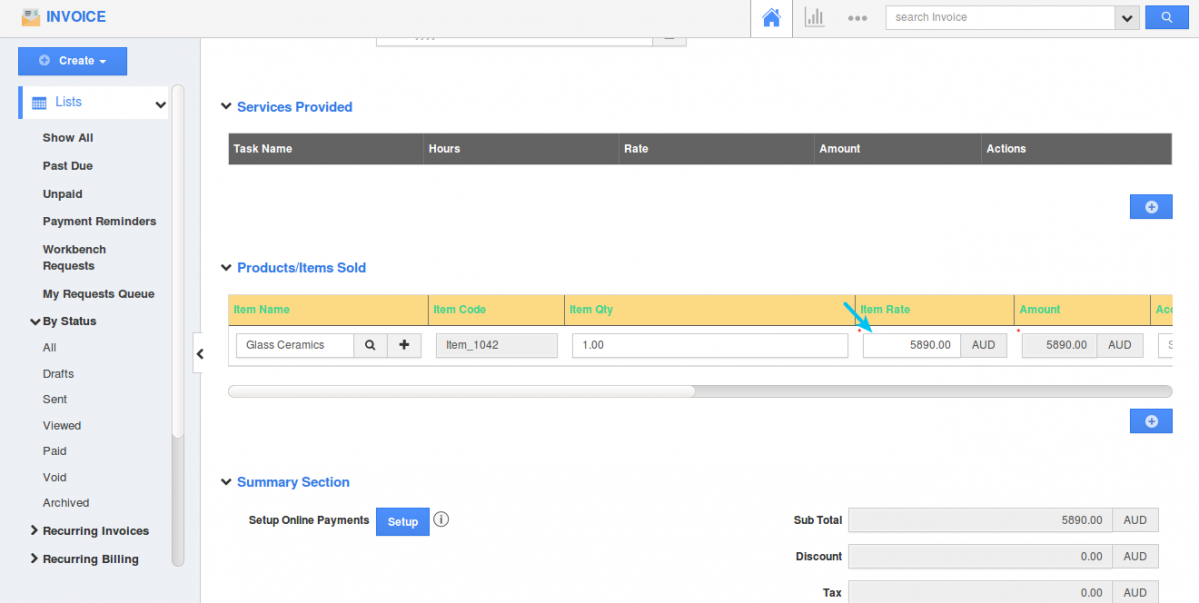The image size is (1199, 603).
Task: Show Drafts status invoices
Action: (x=58, y=374)
